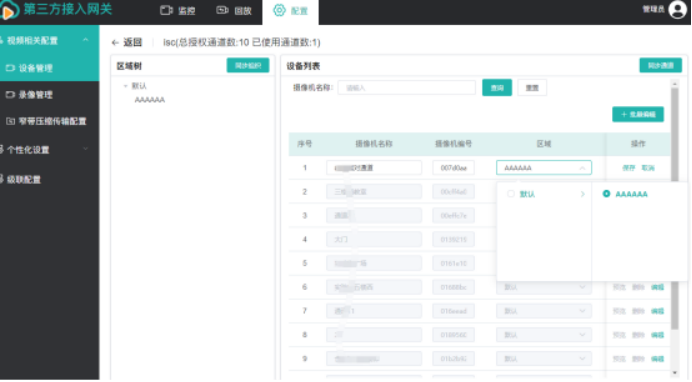Click the 重置 reset button
Viewport: 692px width, 382px height.
(x=532, y=88)
